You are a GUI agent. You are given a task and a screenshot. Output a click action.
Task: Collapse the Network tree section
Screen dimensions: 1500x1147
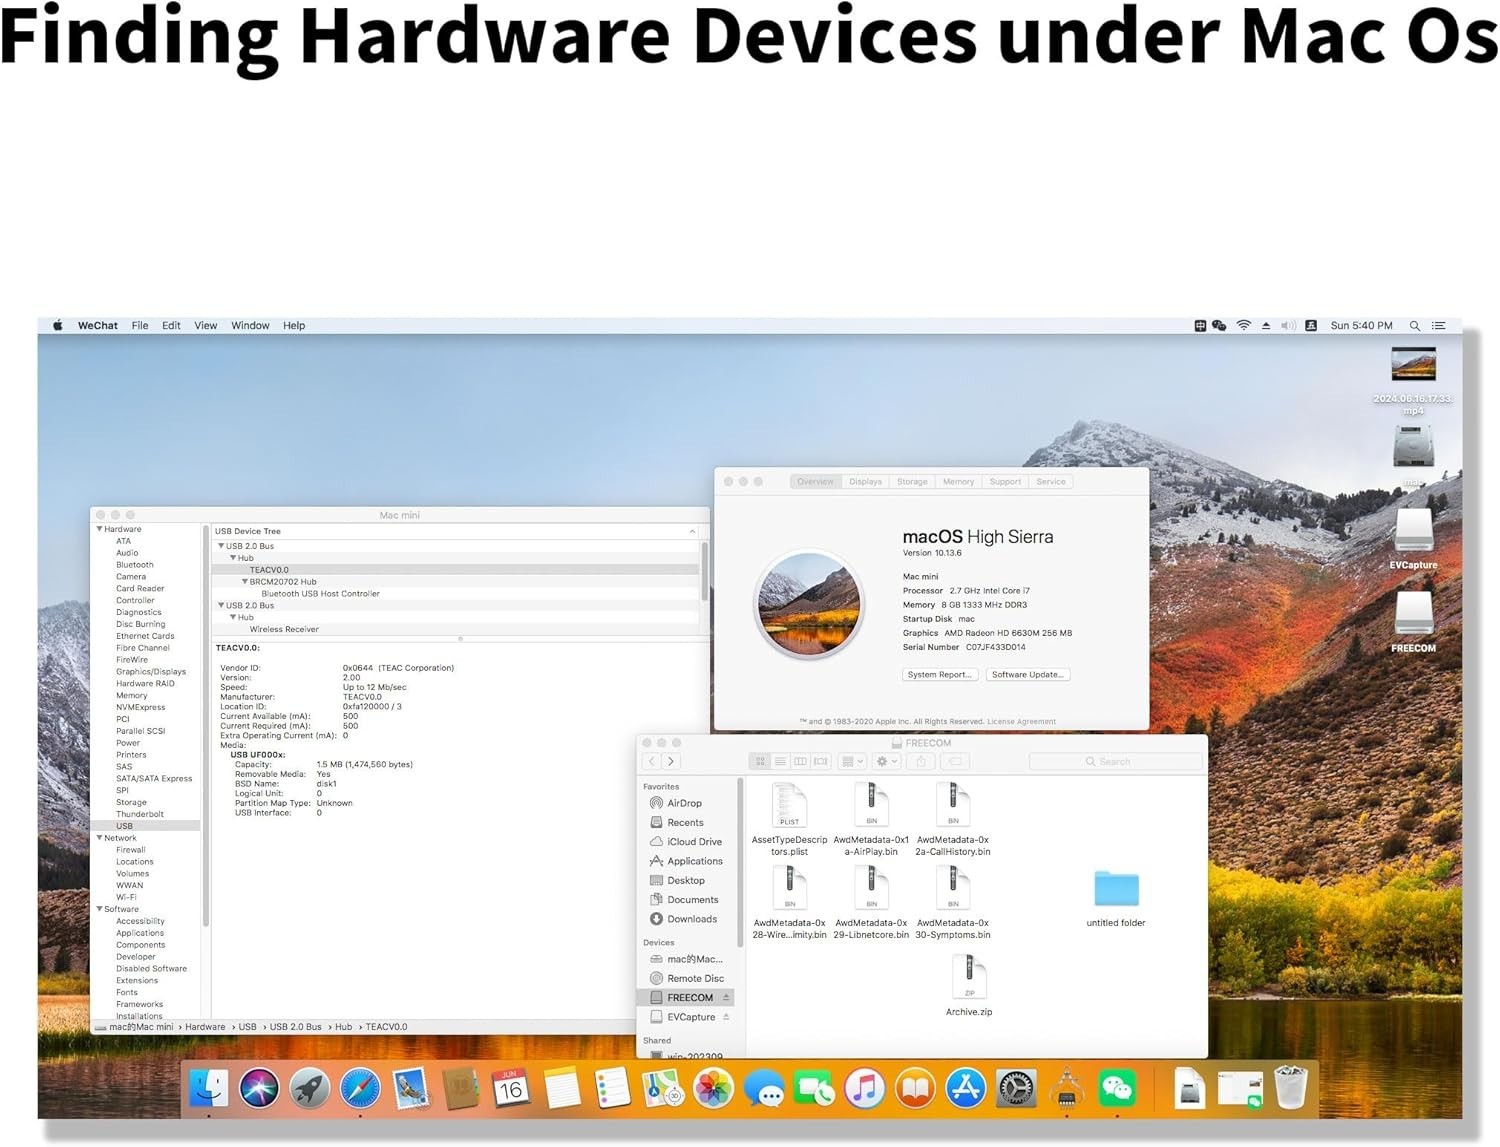click(x=99, y=838)
